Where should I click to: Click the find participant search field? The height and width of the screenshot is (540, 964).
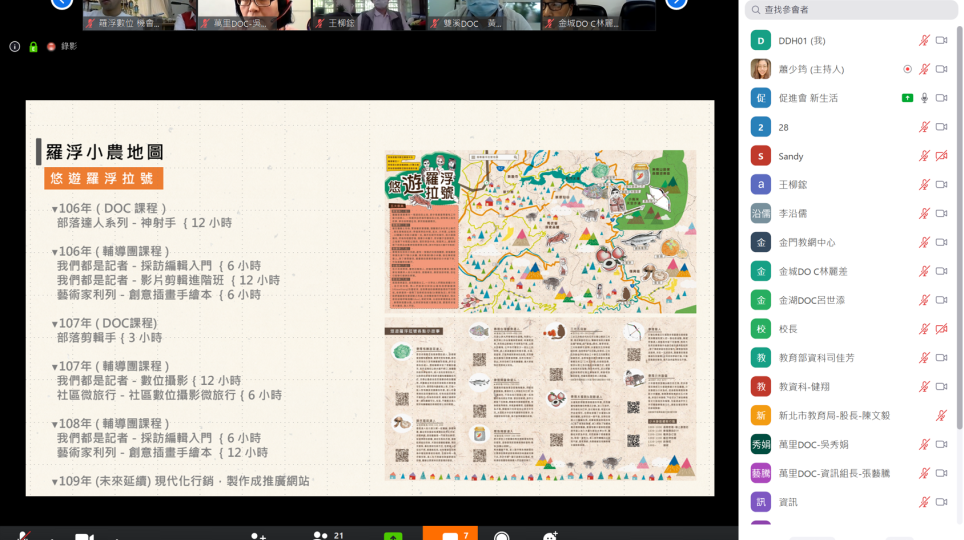(850, 10)
